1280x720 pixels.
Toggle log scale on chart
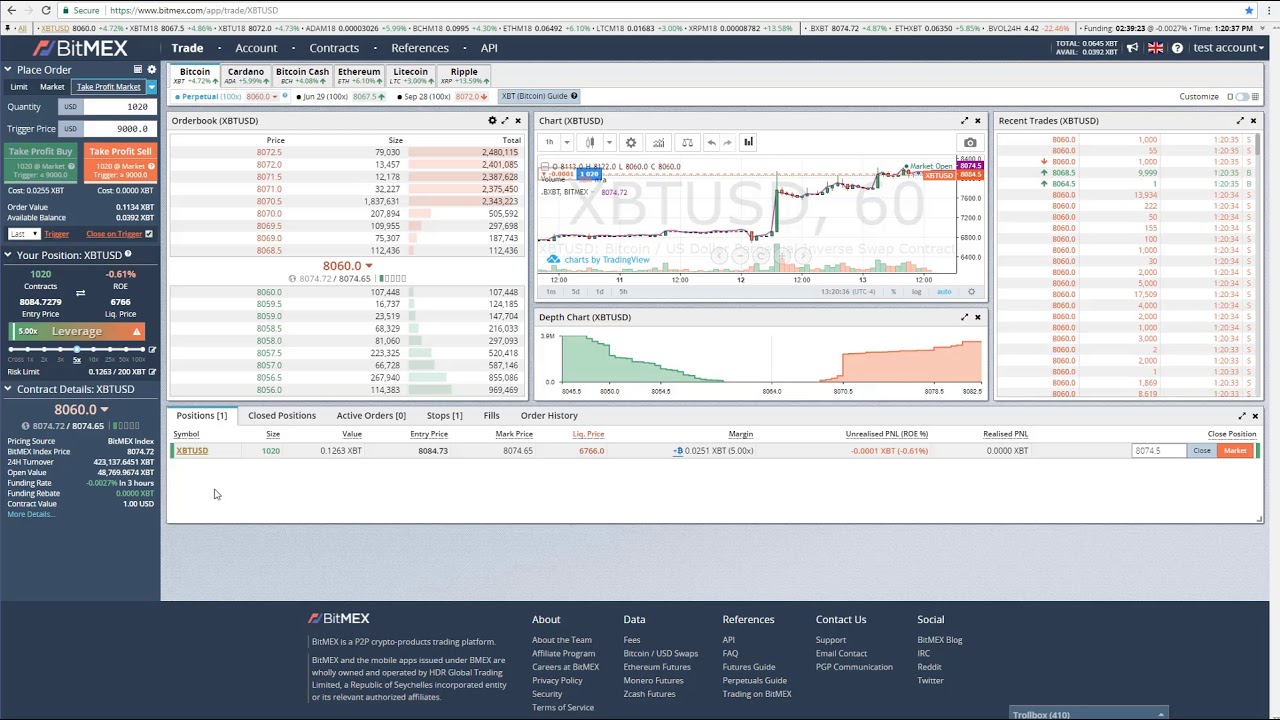(916, 292)
